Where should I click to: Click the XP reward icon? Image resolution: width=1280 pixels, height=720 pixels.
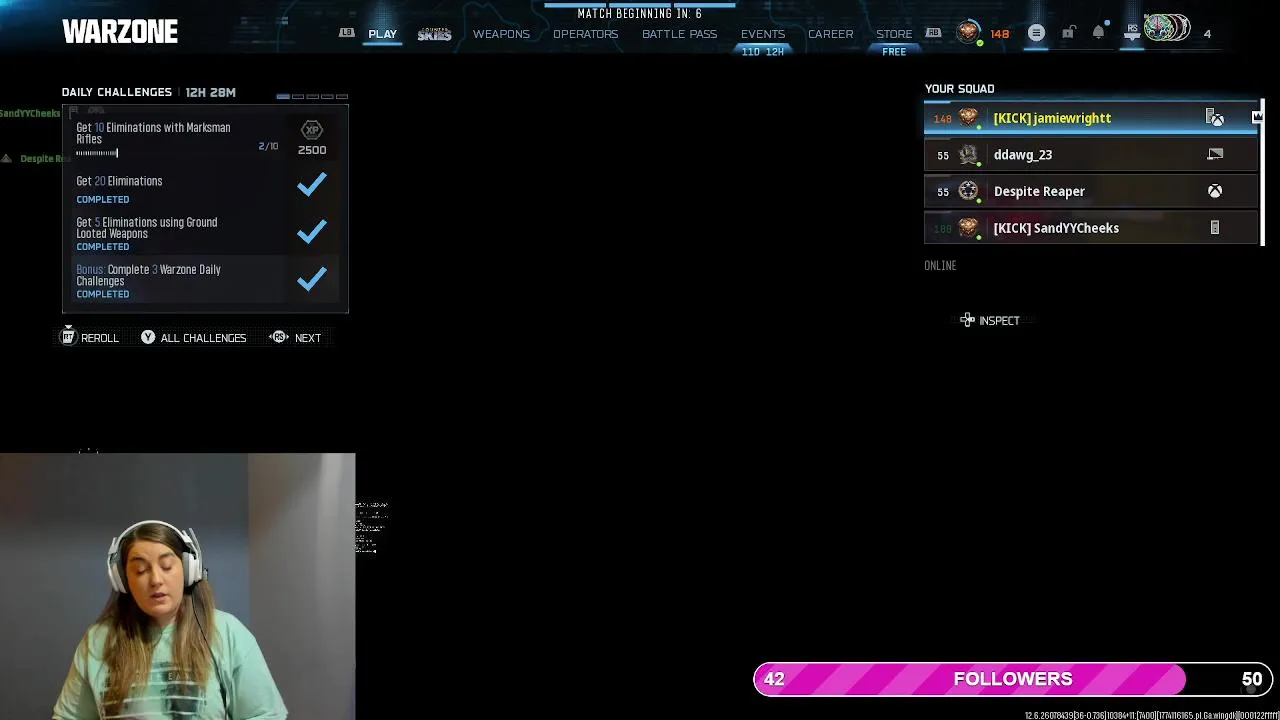[312, 130]
